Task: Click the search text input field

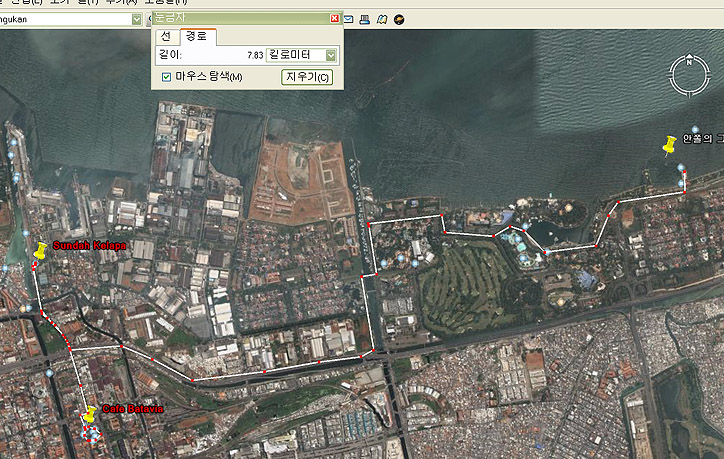Action: 65,19
